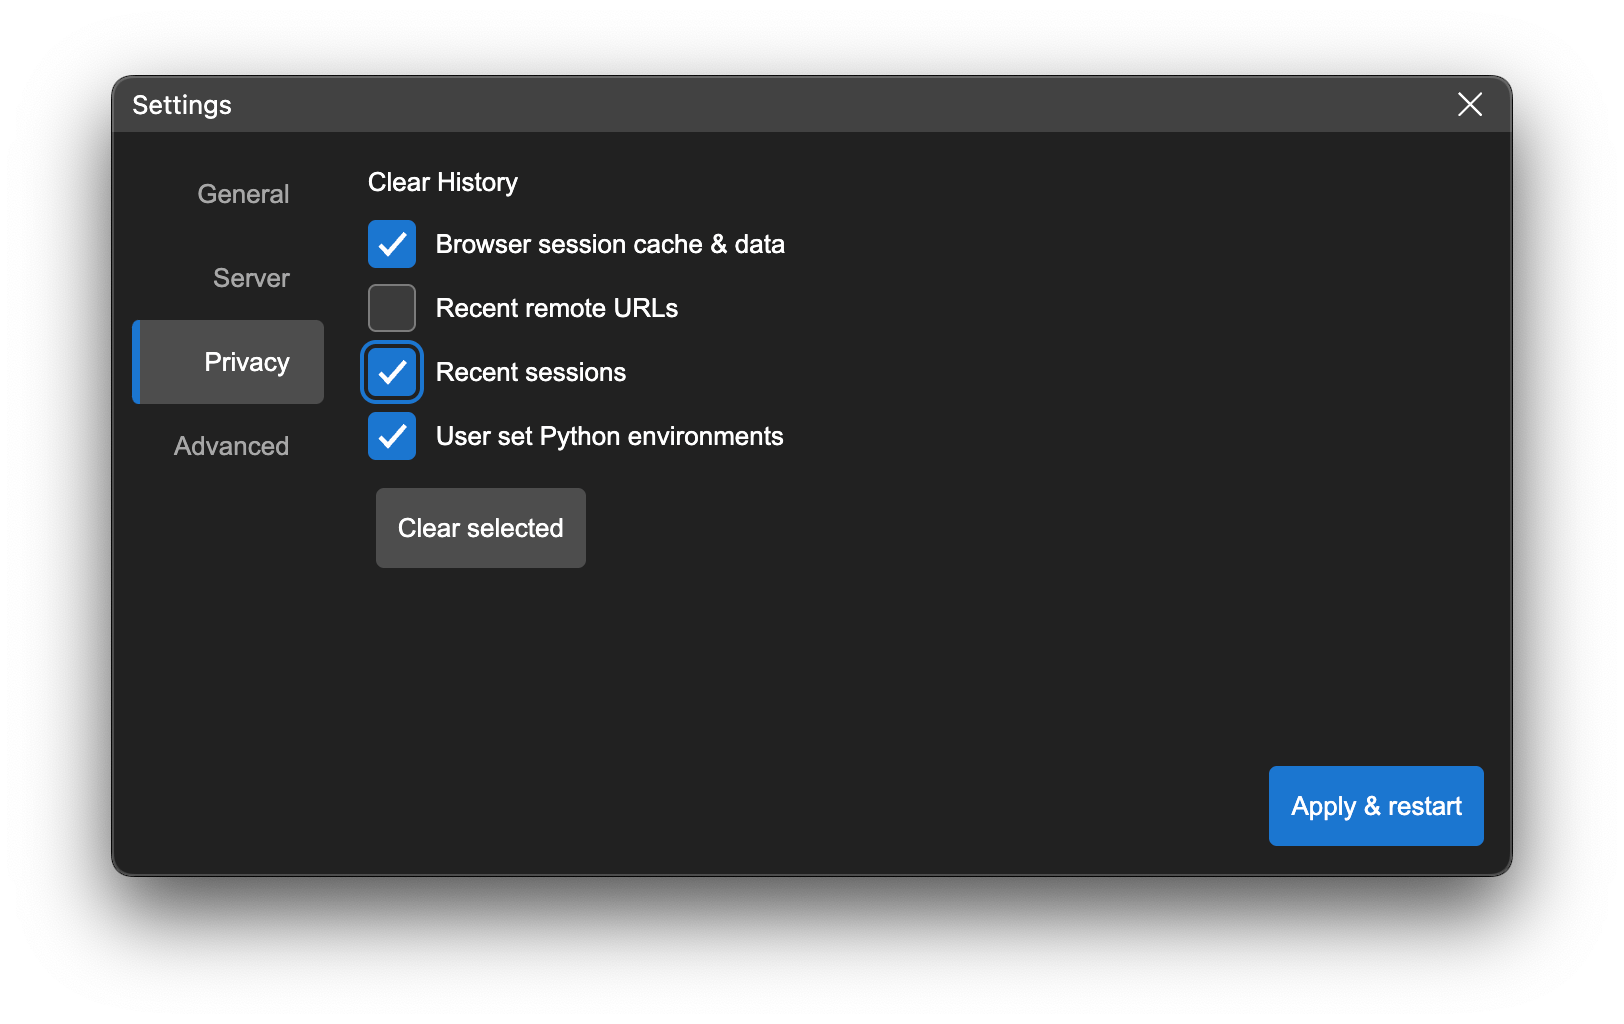
Task: Select the Privacy tab
Action: coord(246,362)
